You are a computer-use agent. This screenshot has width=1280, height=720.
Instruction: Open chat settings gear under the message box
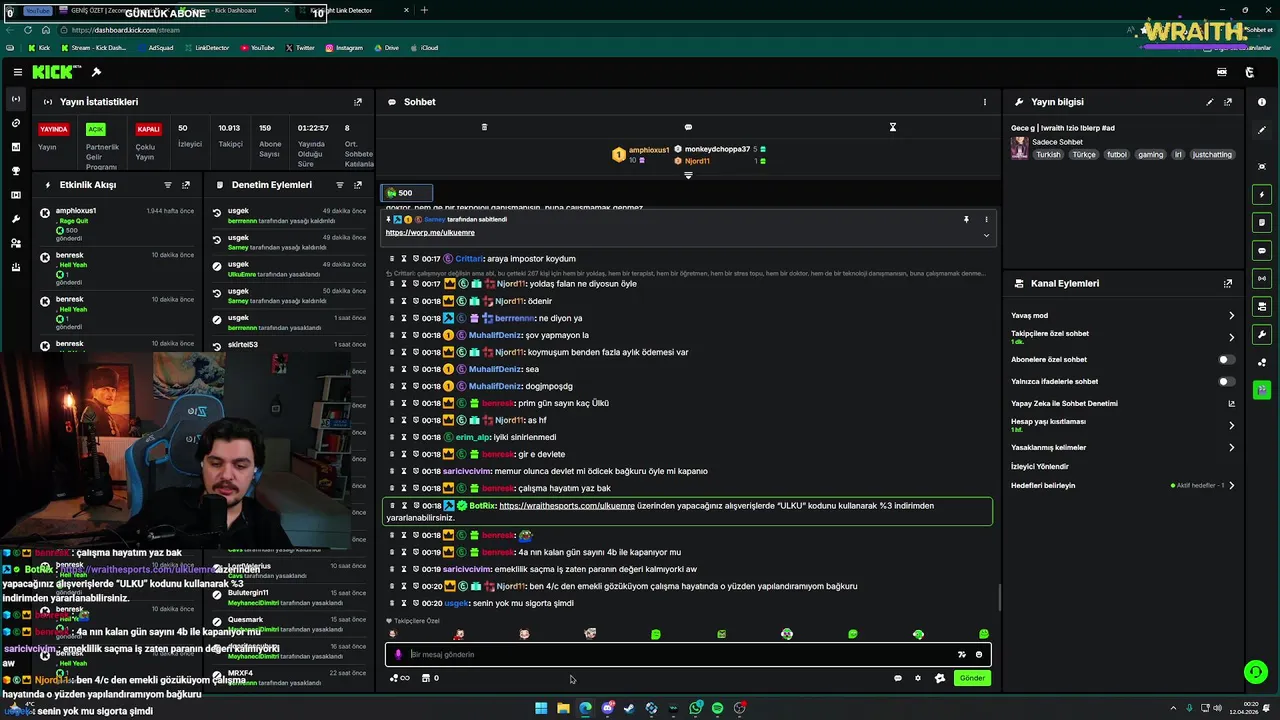[918, 678]
